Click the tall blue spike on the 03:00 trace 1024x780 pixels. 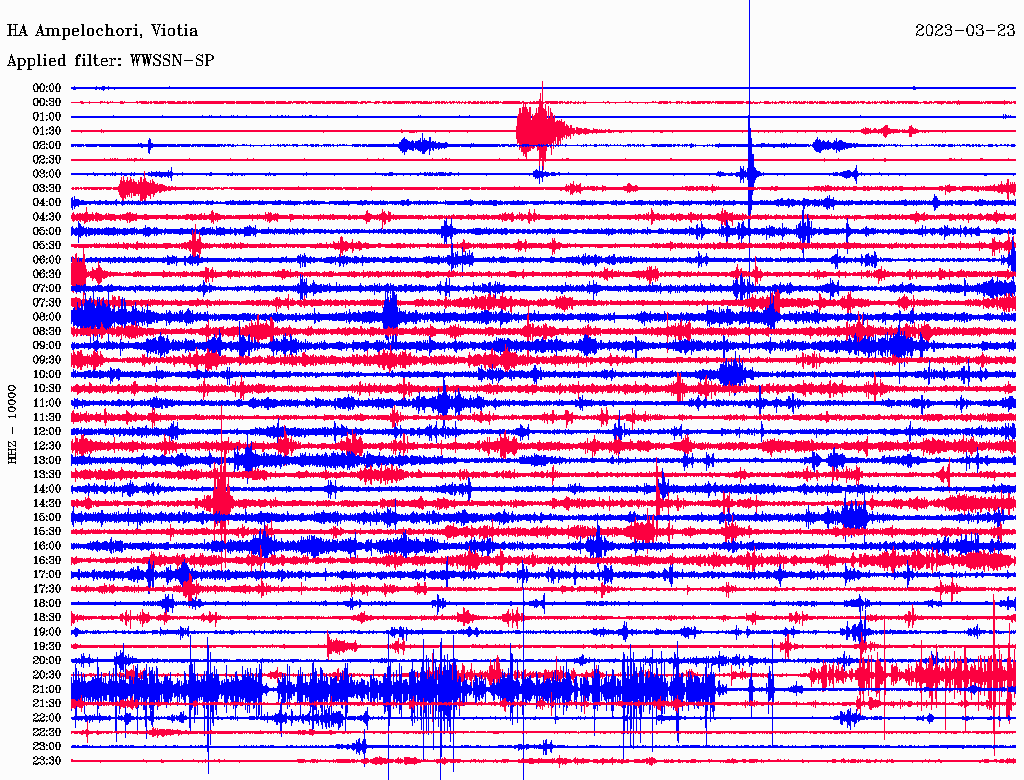coord(749,172)
